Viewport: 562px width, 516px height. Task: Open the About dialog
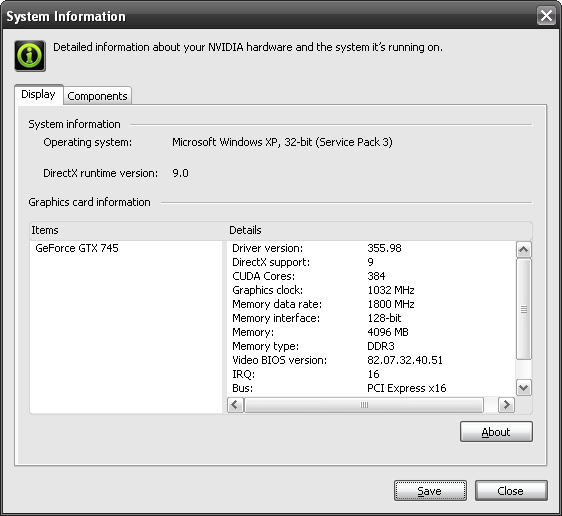[x=496, y=432]
